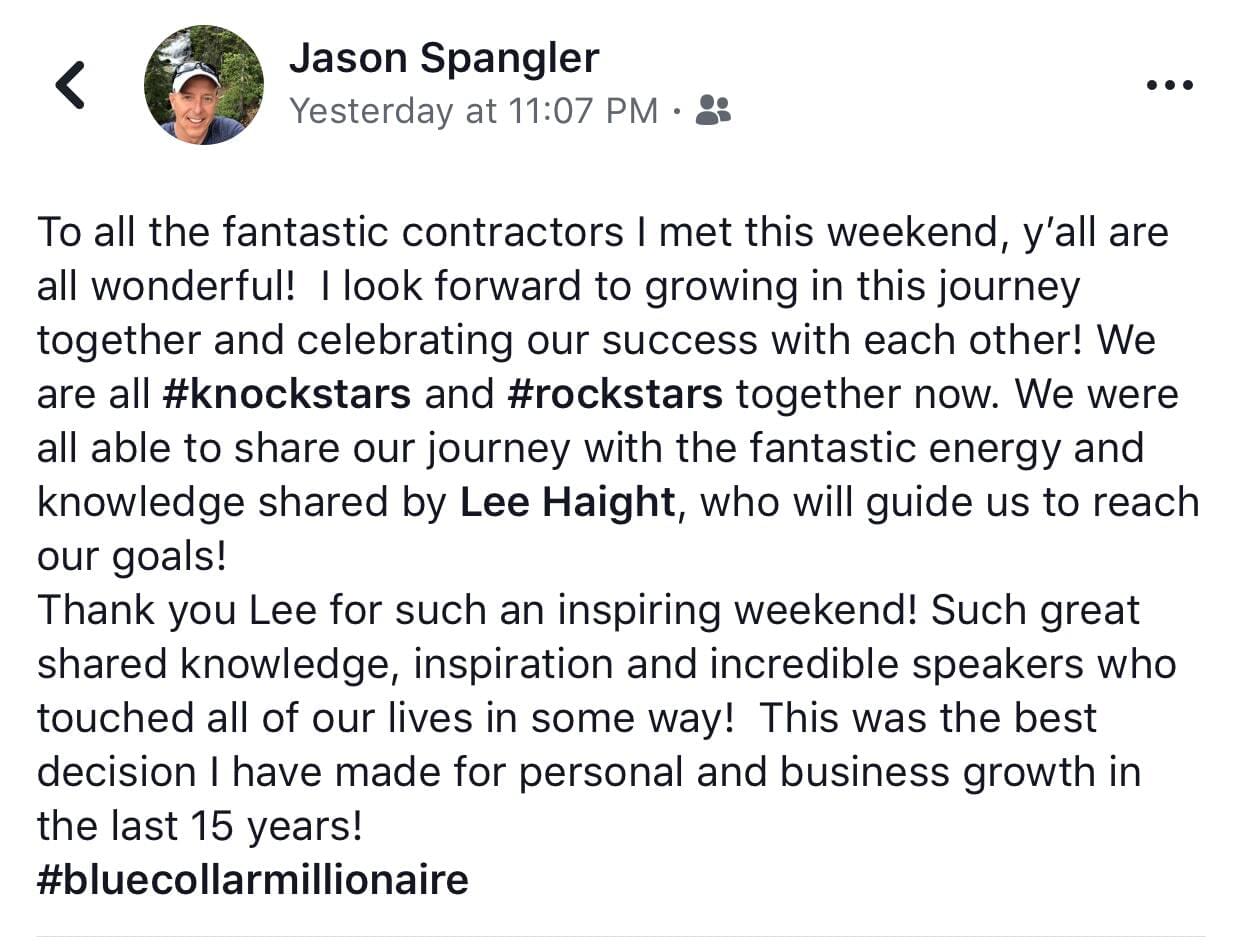Click the divider line below the post
The width and height of the screenshot is (1242, 945).
point(621,938)
